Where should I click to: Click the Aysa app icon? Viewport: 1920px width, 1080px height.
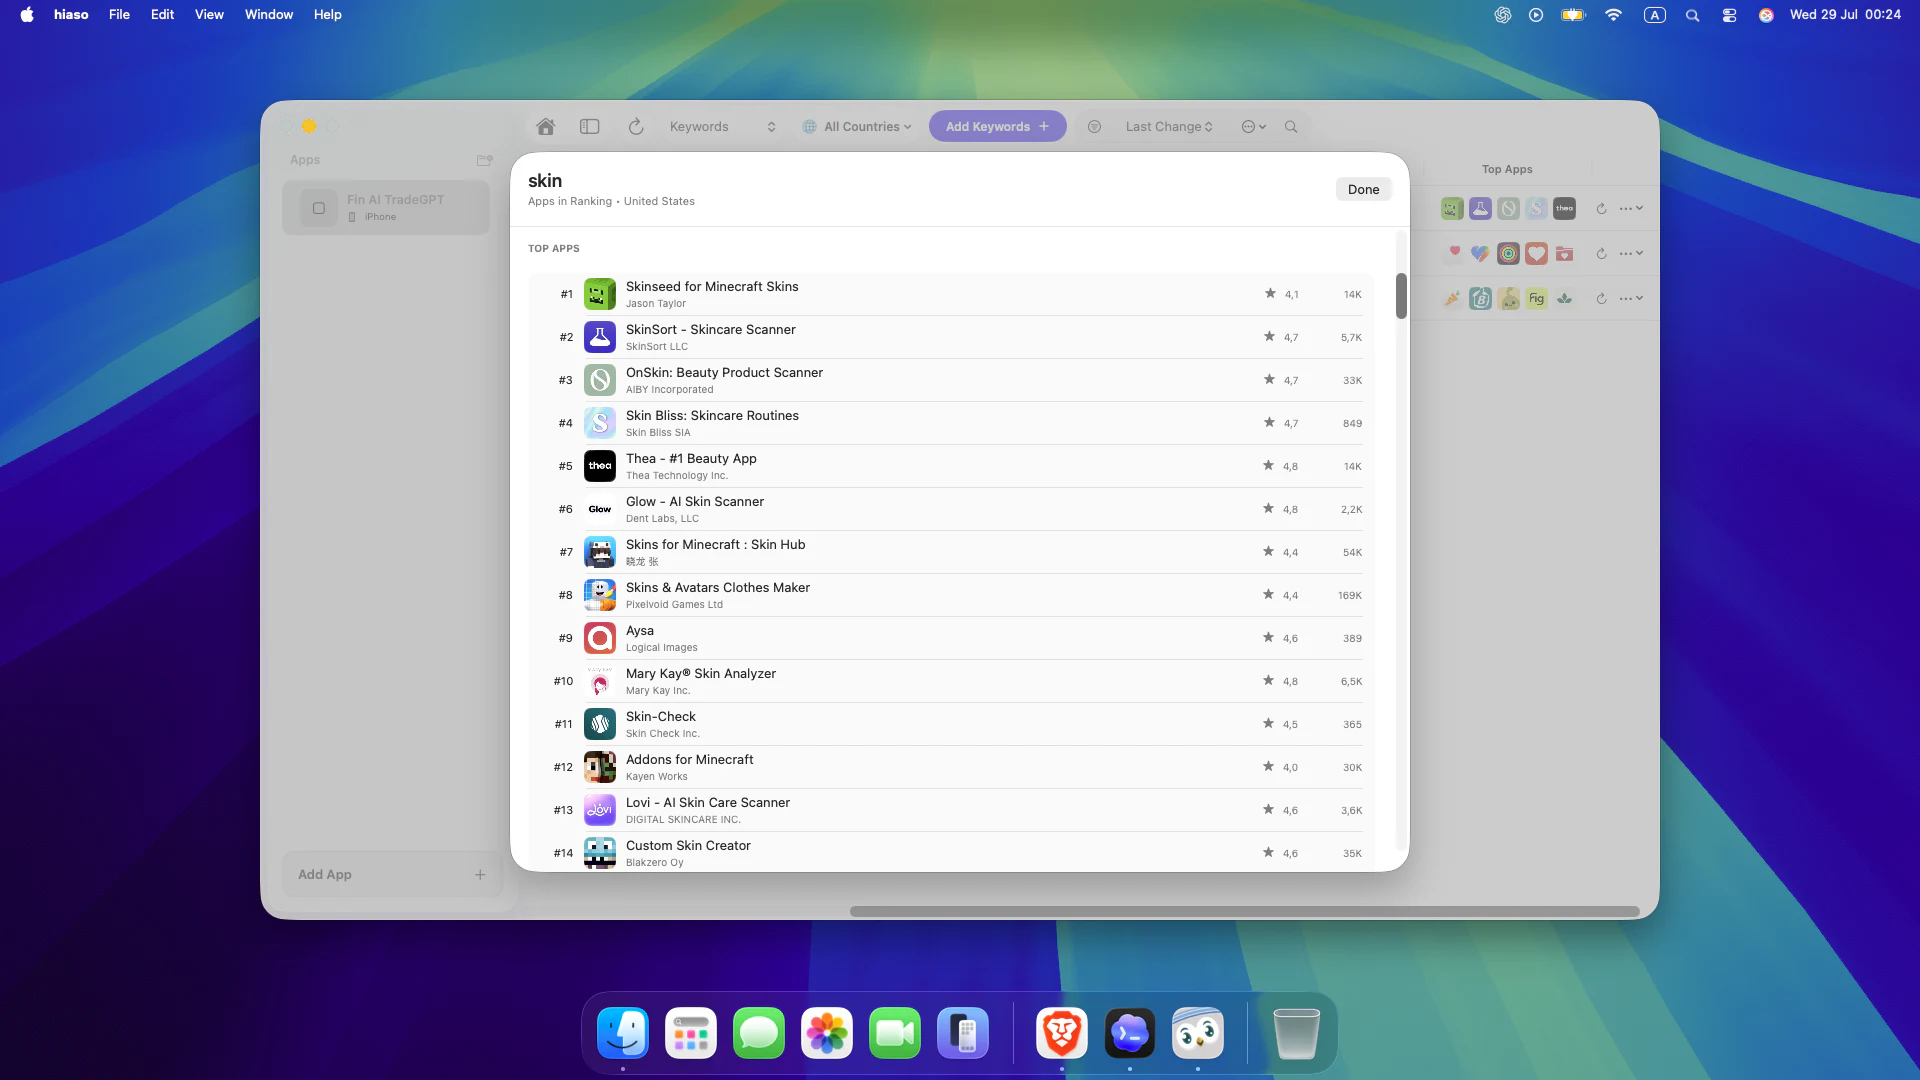(x=600, y=639)
